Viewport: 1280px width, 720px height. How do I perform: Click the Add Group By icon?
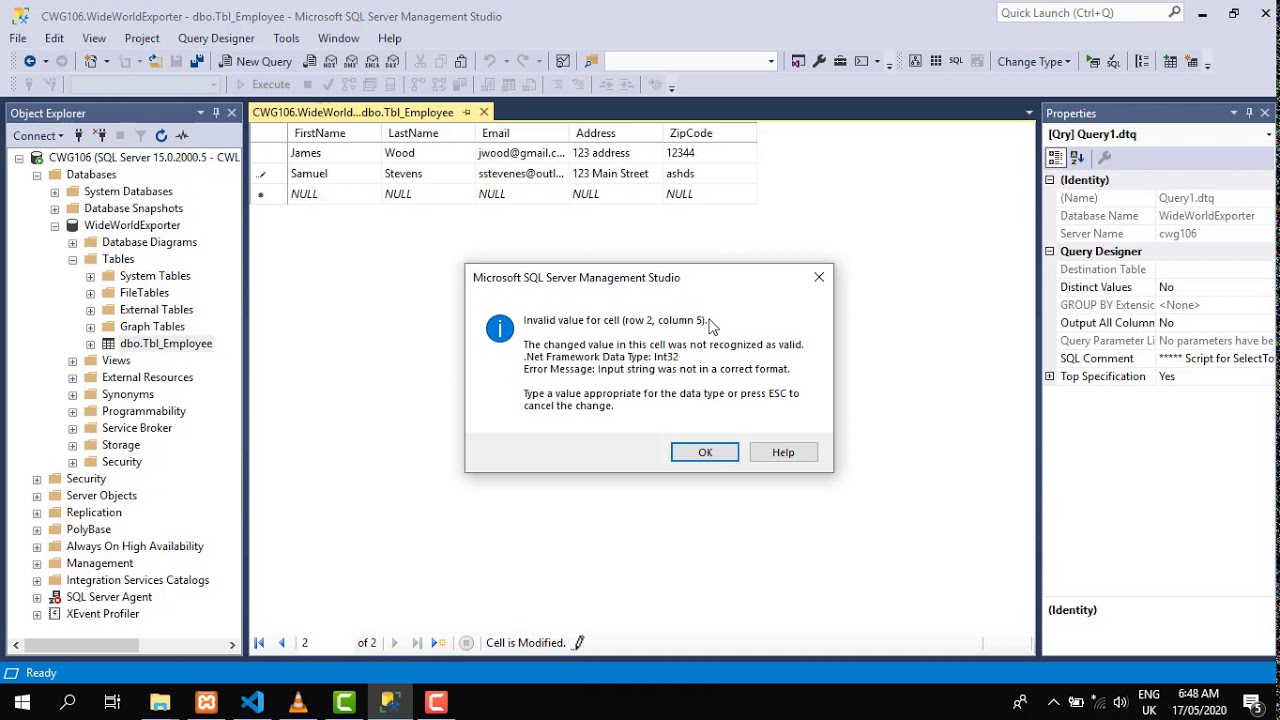(1142, 61)
